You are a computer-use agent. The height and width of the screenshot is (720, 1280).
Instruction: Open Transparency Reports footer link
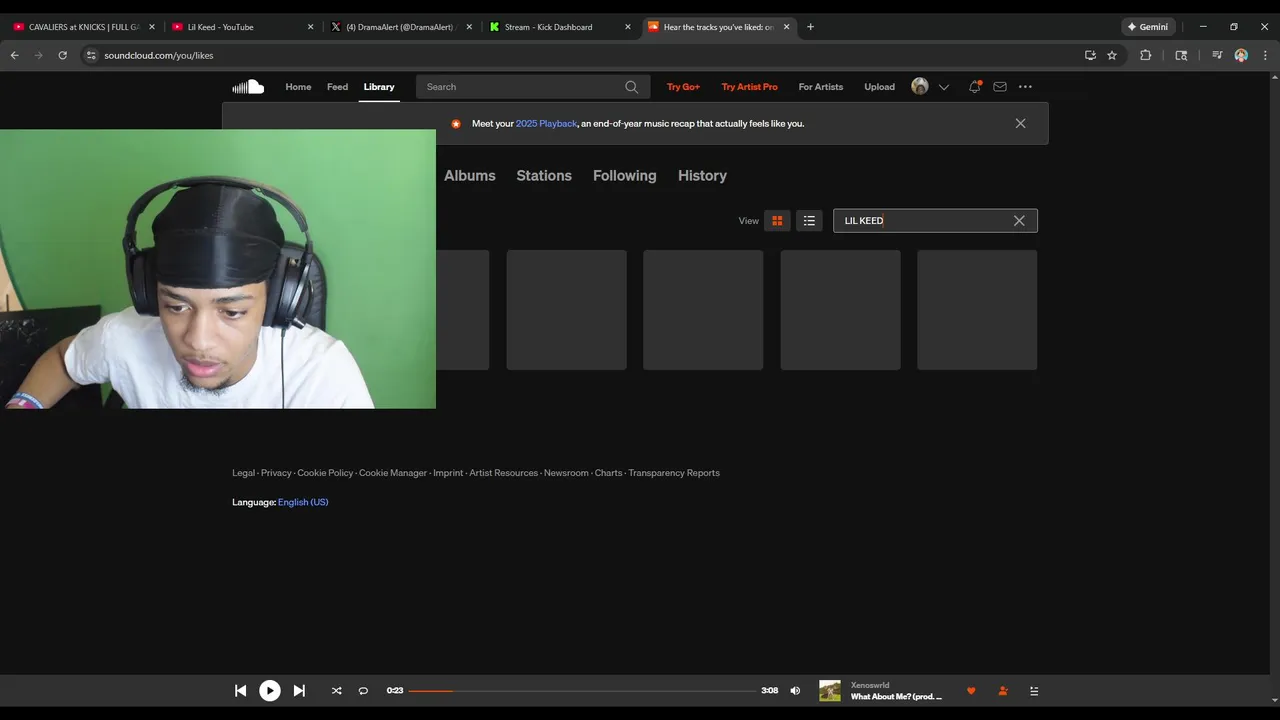[x=674, y=473]
